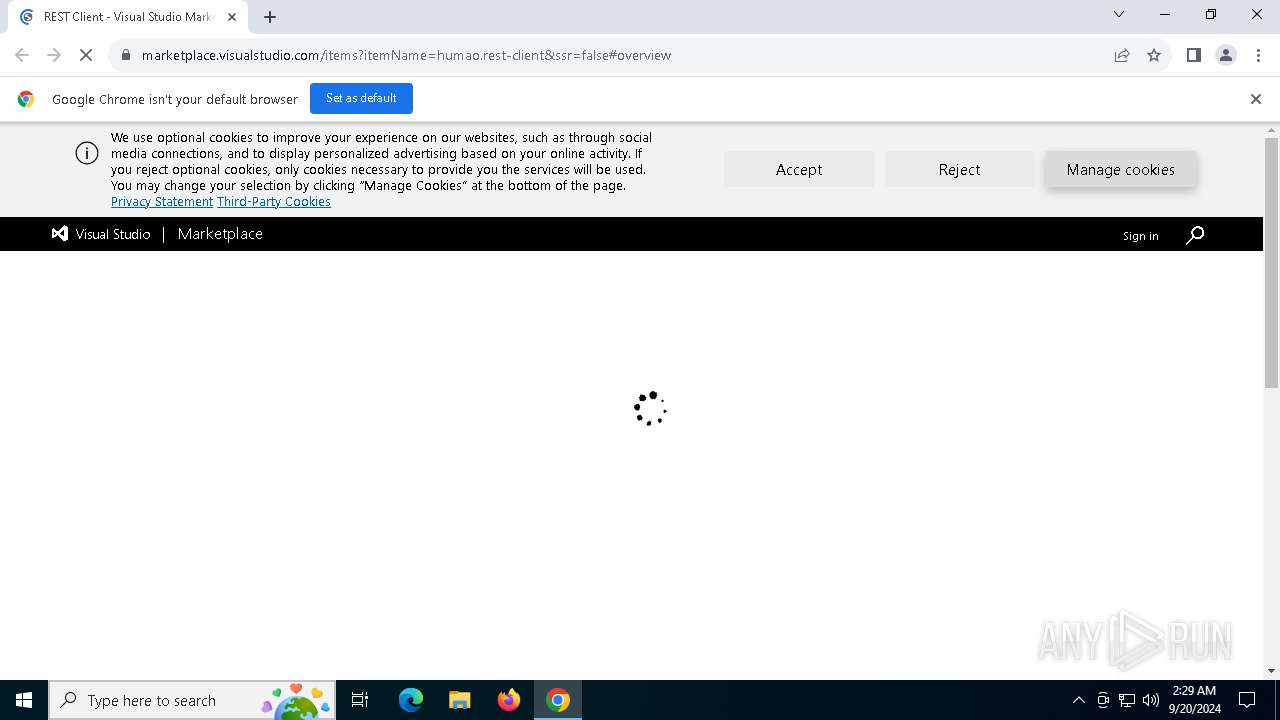Reject optional cookies
Image resolution: width=1280 pixels, height=720 pixels.
pos(959,169)
